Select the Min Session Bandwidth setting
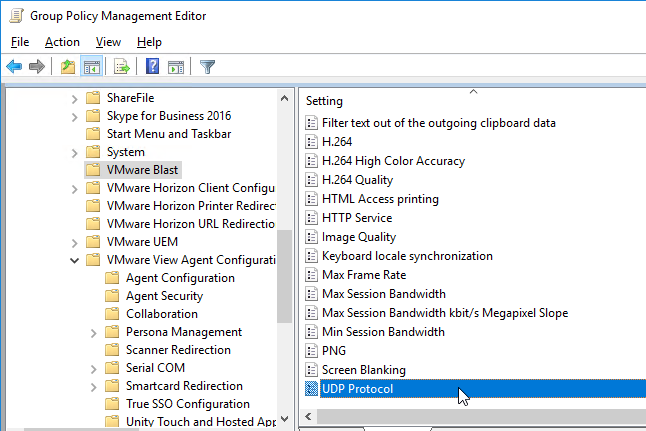The width and height of the screenshot is (646, 431). pos(383,332)
